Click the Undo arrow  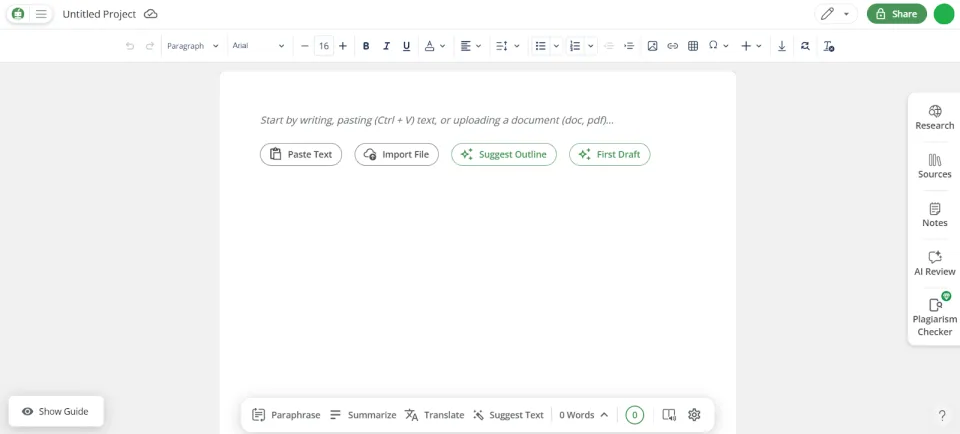click(130, 46)
